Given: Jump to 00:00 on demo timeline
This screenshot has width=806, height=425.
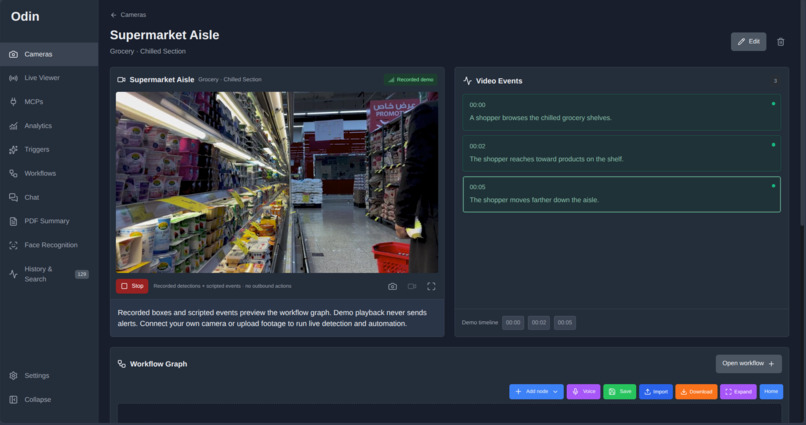Looking at the screenshot, I should pos(513,323).
